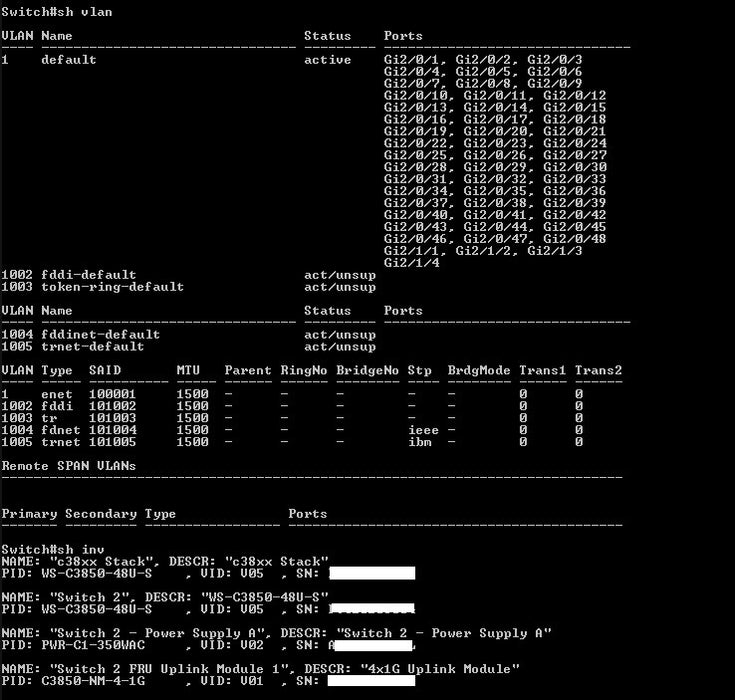Click the 'Trans2' column header
This screenshot has height=700, width=735.
coord(599,370)
